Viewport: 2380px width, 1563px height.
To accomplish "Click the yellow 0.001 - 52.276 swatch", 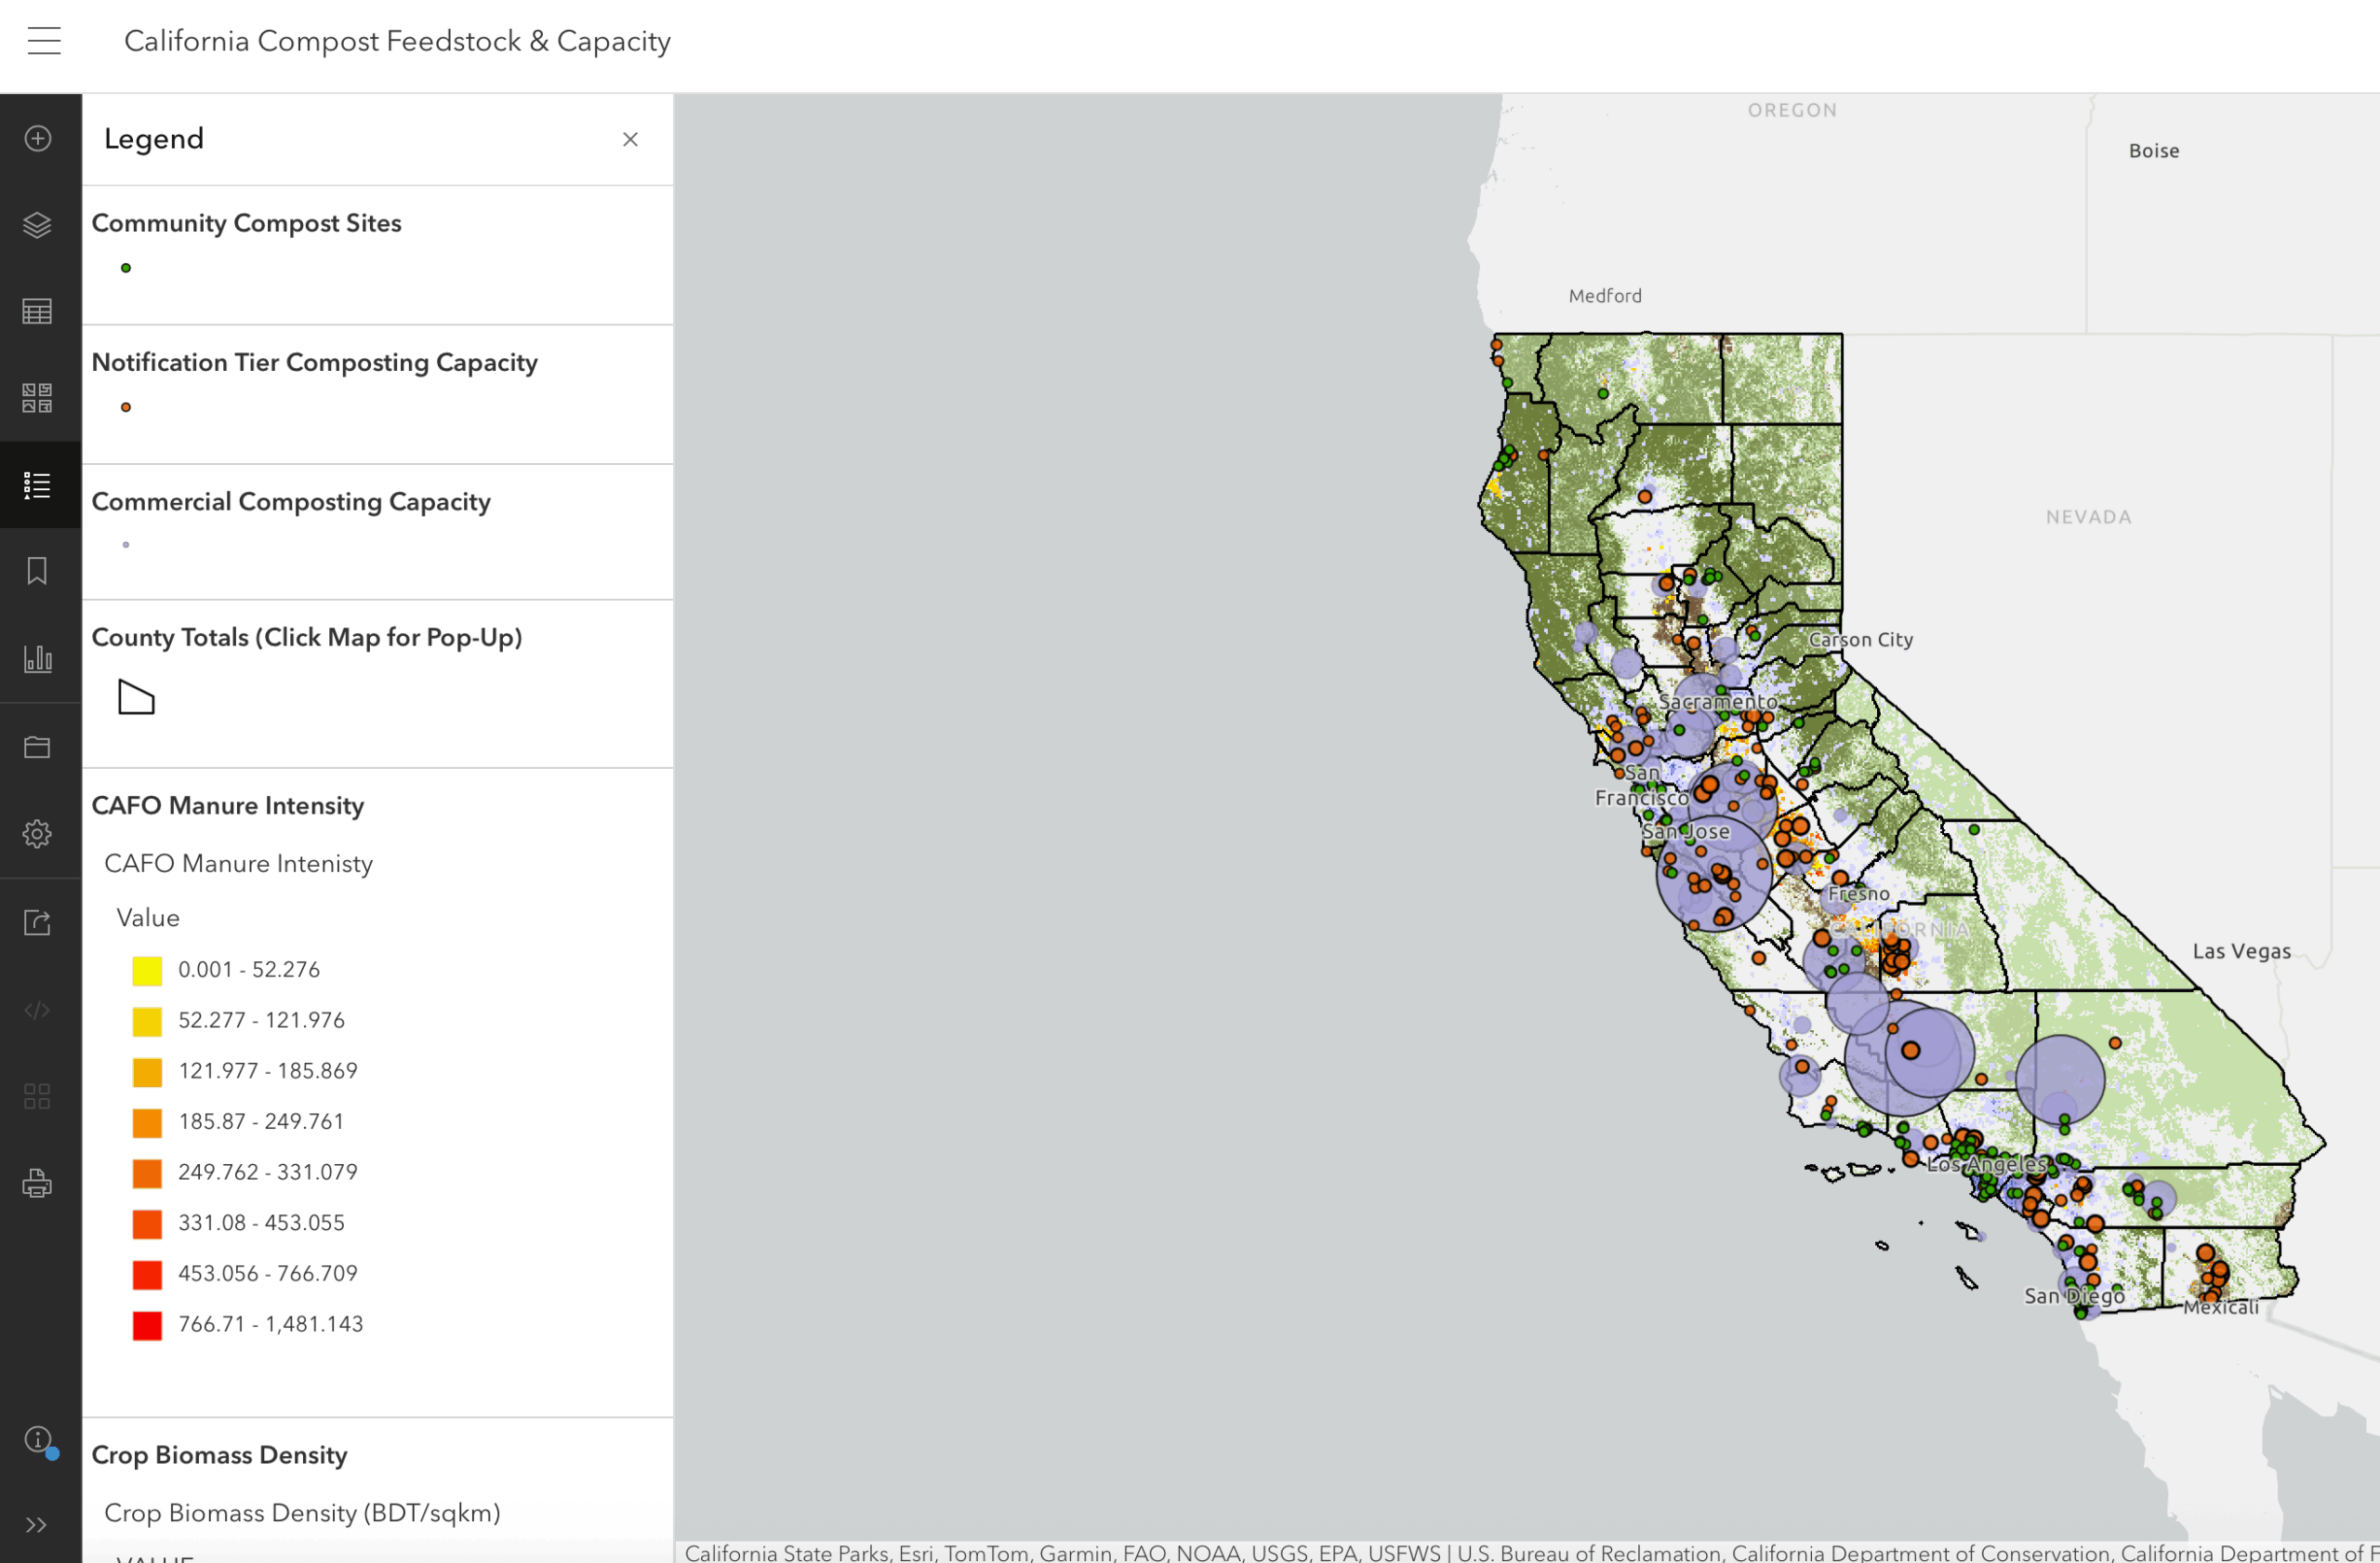I will (x=147, y=970).
